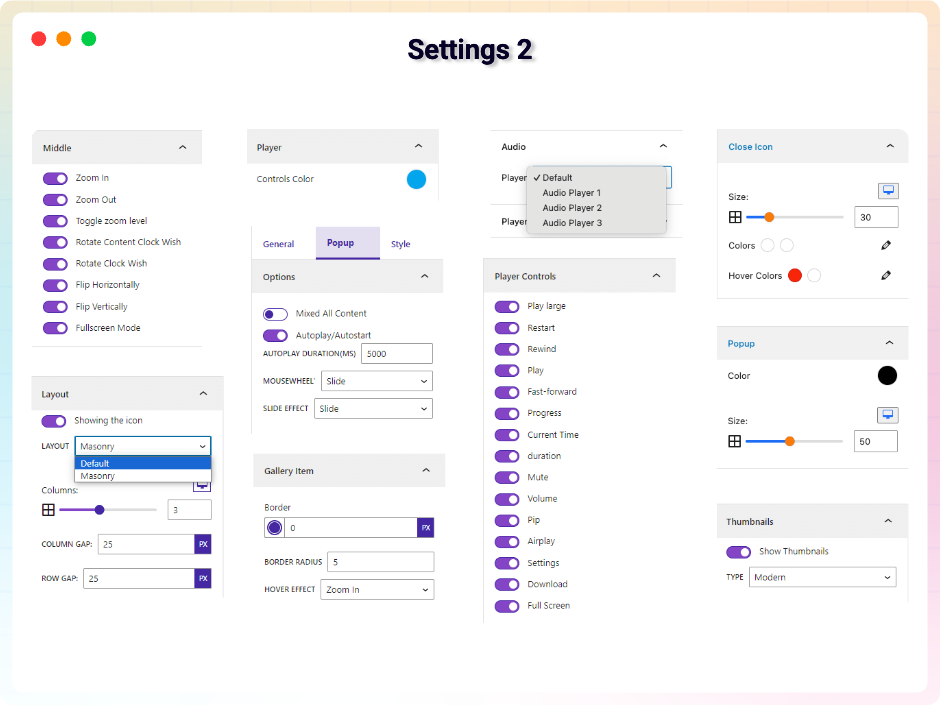
Task: Choose Default in the Layout dropdown list
Action: point(143,463)
